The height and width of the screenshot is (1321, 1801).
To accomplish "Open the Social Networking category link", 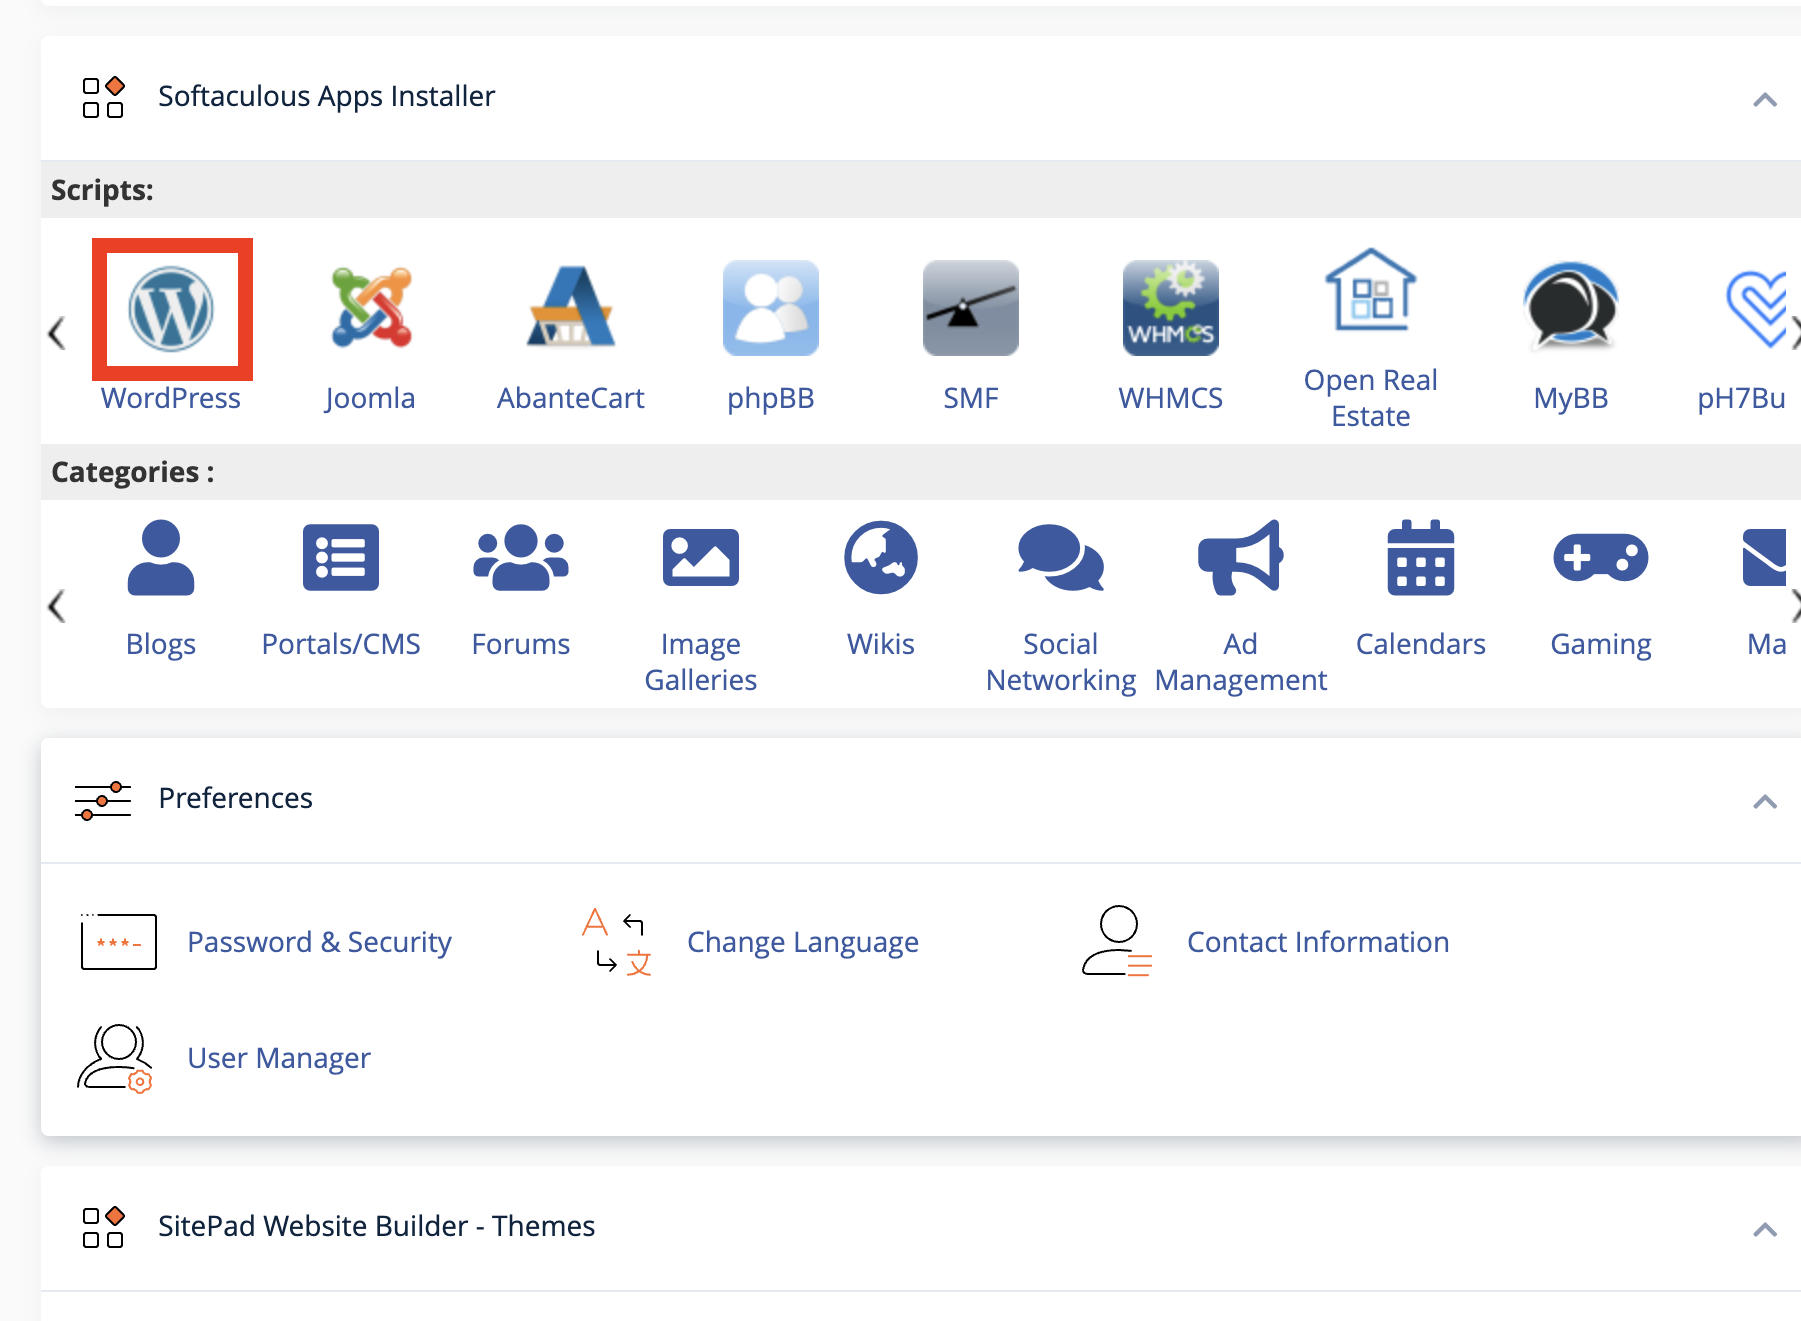I will pyautogui.click(x=1061, y=662).
